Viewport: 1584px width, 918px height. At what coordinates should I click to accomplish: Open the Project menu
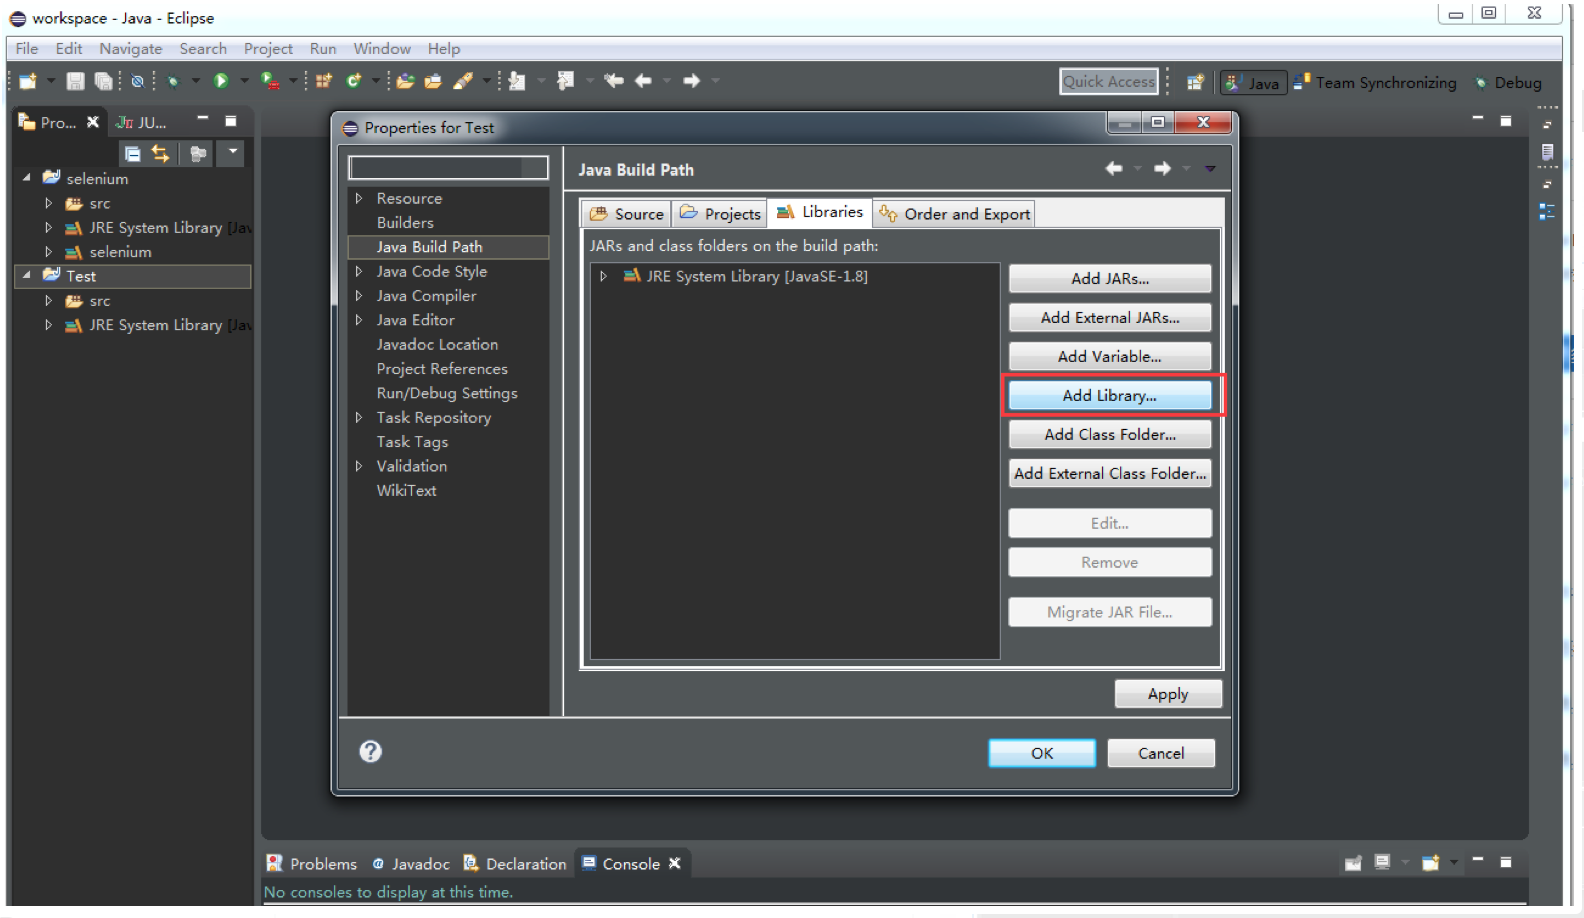click(268, 49)
